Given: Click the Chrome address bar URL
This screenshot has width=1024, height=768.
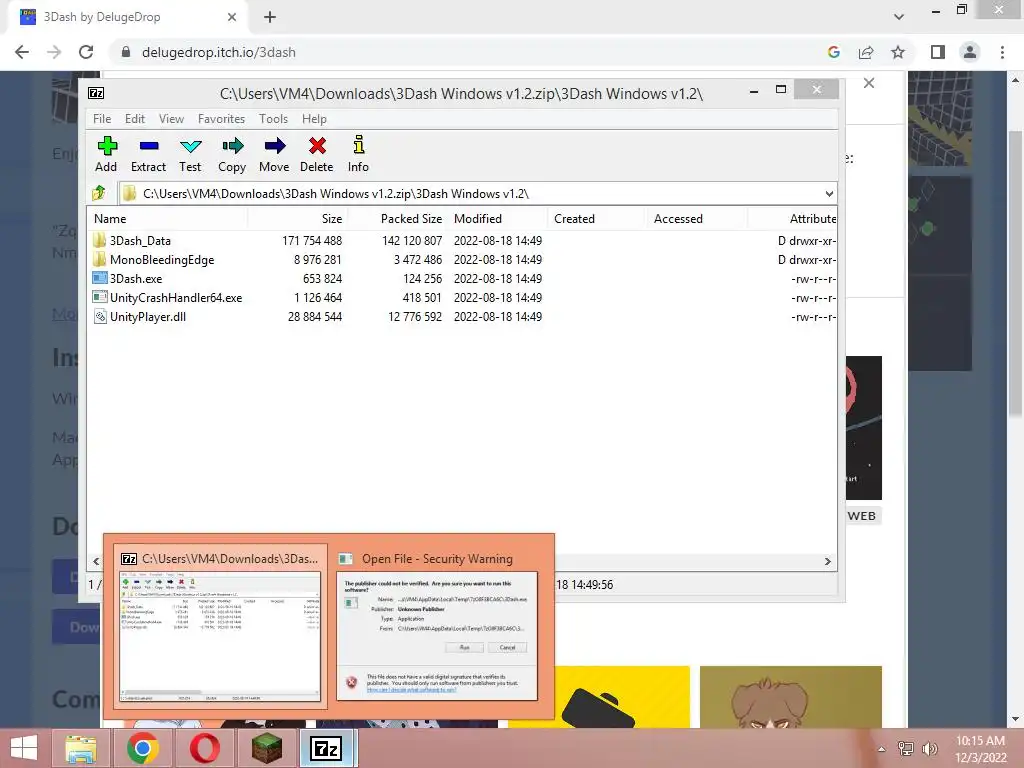Looking at the screenshot, I should point(219,52).
